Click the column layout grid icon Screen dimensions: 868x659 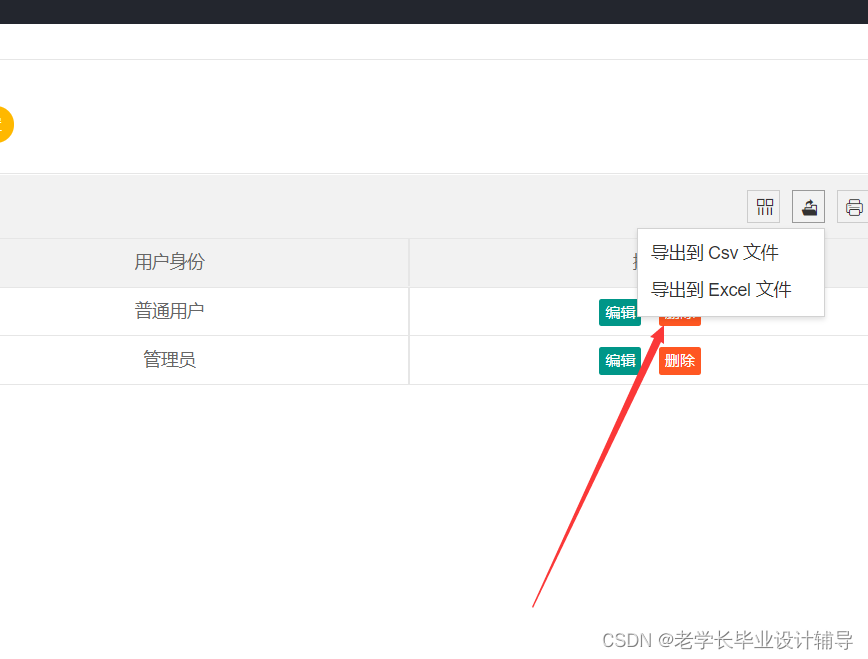point(763,206)
